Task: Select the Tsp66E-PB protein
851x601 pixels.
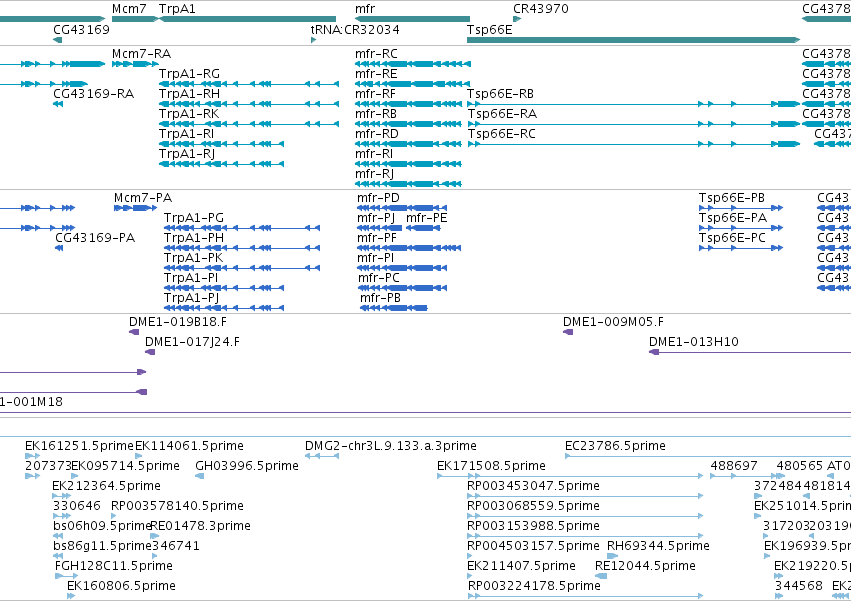Action: click(x=741, y=208)
